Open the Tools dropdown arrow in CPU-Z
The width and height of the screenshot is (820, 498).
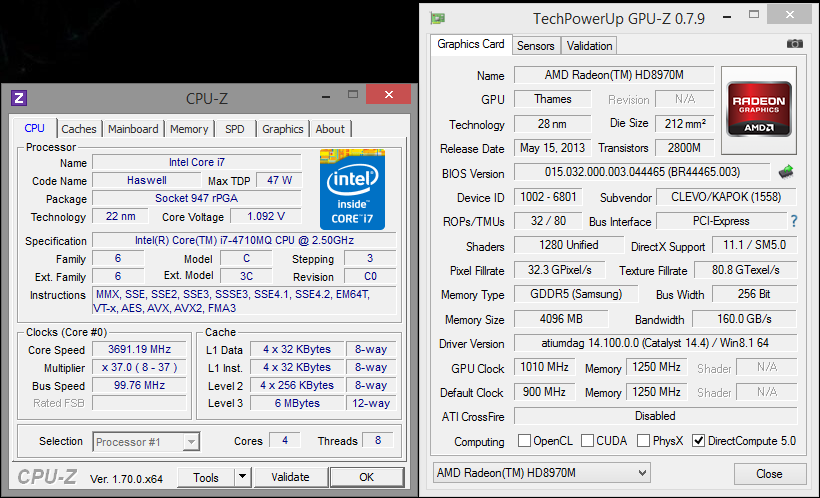click(242, 477)
